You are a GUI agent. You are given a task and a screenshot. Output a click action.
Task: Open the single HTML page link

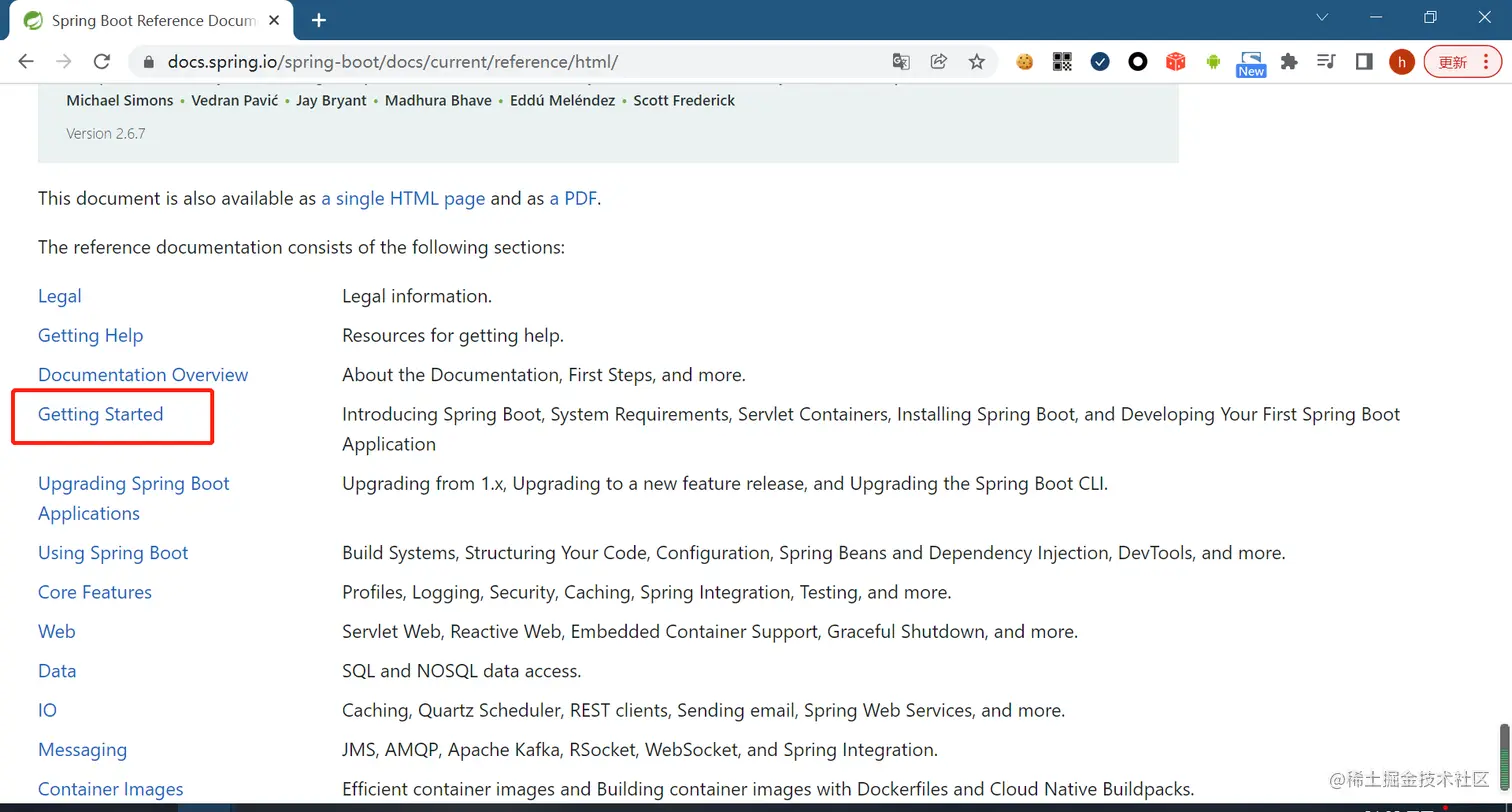coord(403,198)
